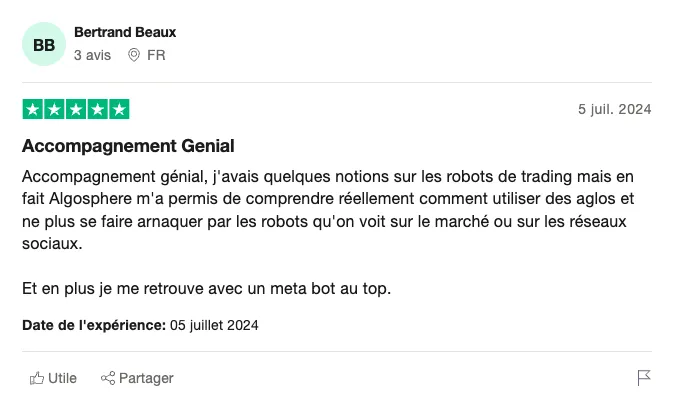
Task: Click the 3 avis review count
Action: point(92,55)
